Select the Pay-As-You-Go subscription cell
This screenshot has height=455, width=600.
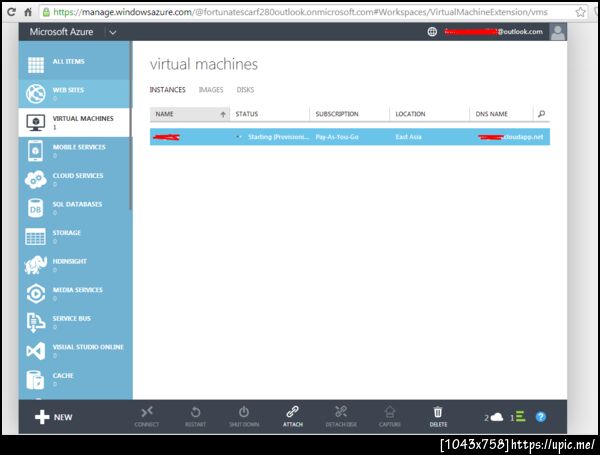click(337, 137)
